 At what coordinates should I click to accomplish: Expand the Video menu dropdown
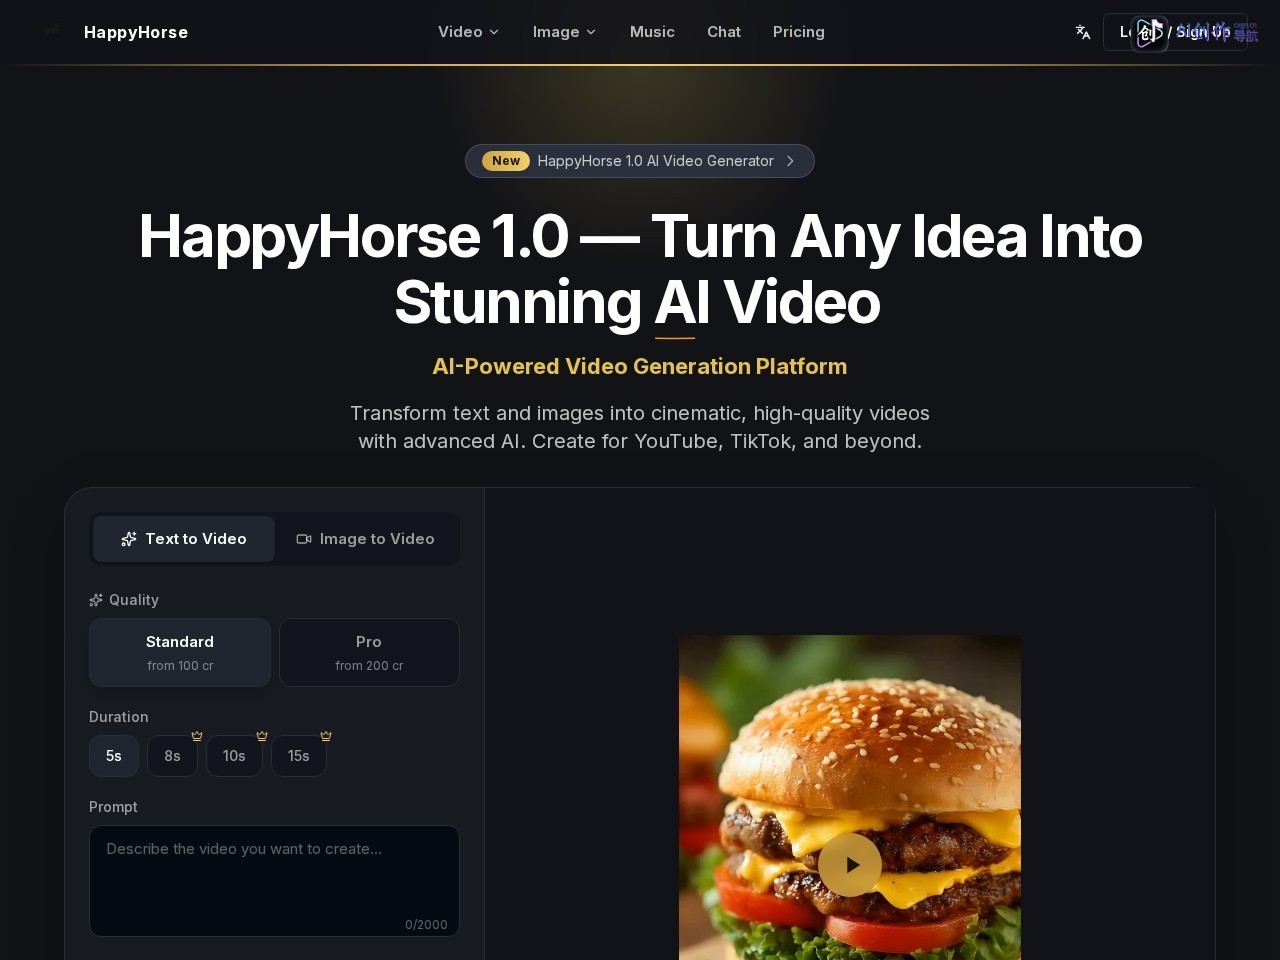(x=468, y=32)
